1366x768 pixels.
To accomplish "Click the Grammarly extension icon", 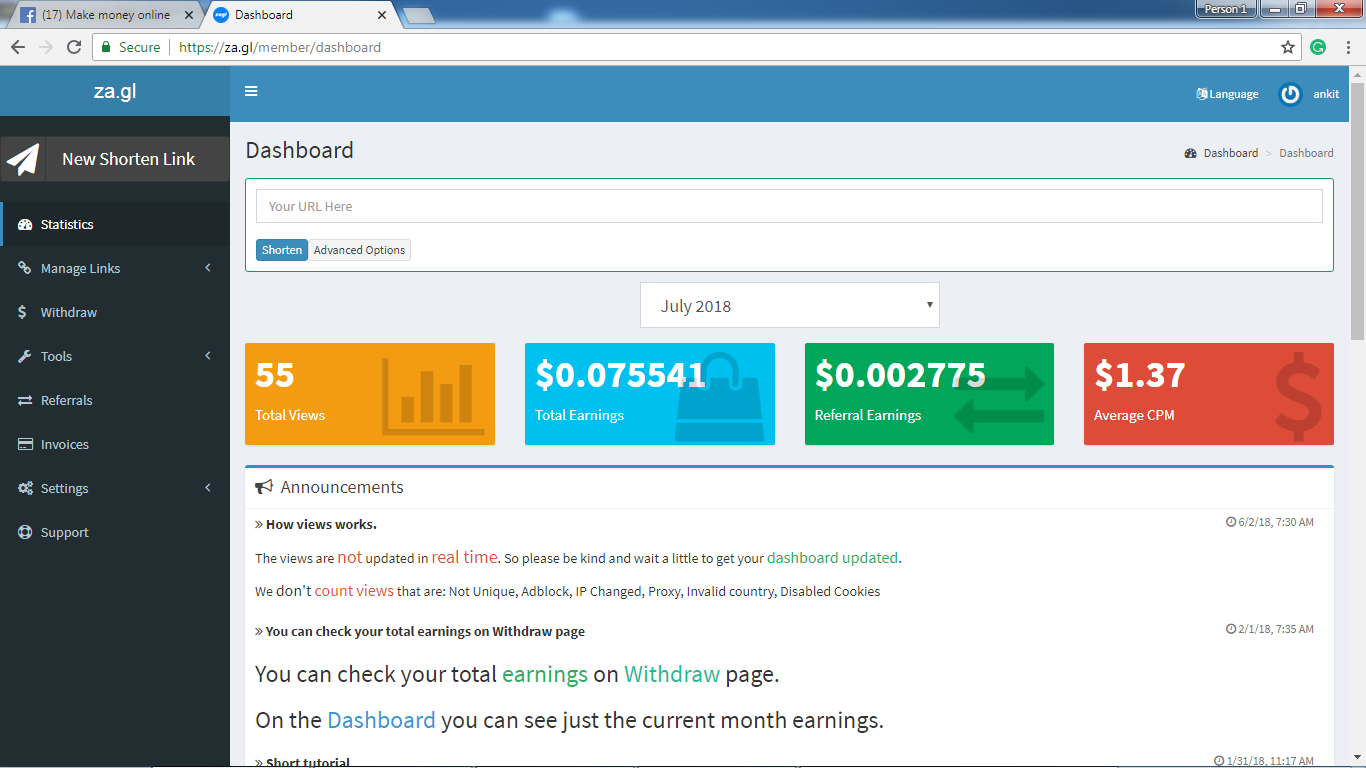I will click(x=1318, y=47).
